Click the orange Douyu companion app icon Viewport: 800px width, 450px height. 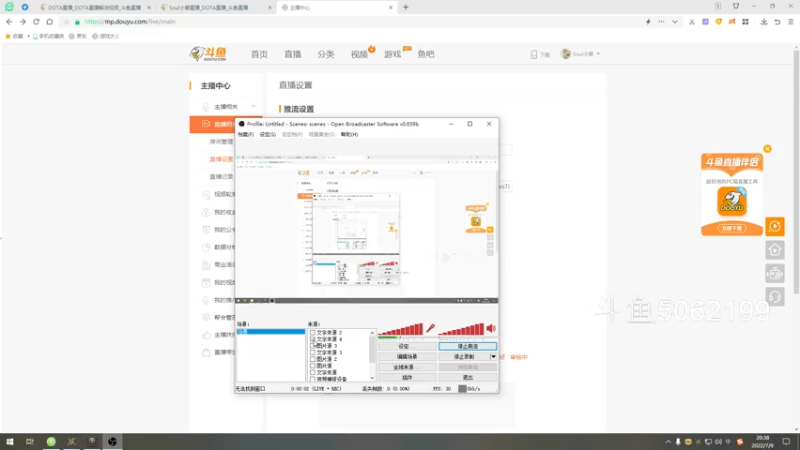[732, 201]
